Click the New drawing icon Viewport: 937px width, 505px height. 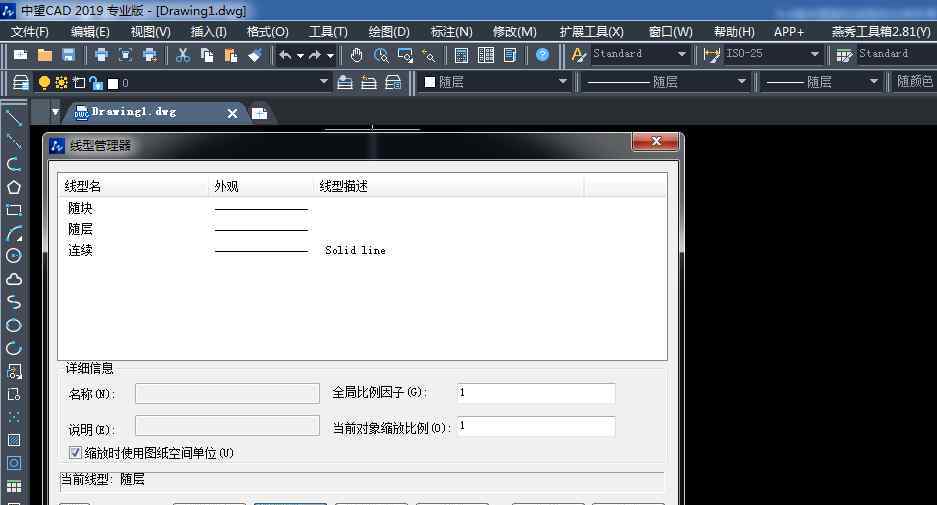point(20,55)
